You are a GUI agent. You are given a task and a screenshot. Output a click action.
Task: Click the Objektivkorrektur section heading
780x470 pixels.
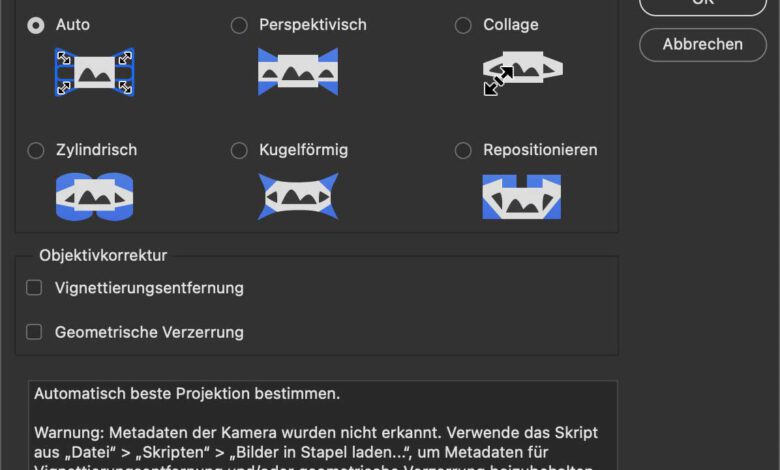point(103,255)
